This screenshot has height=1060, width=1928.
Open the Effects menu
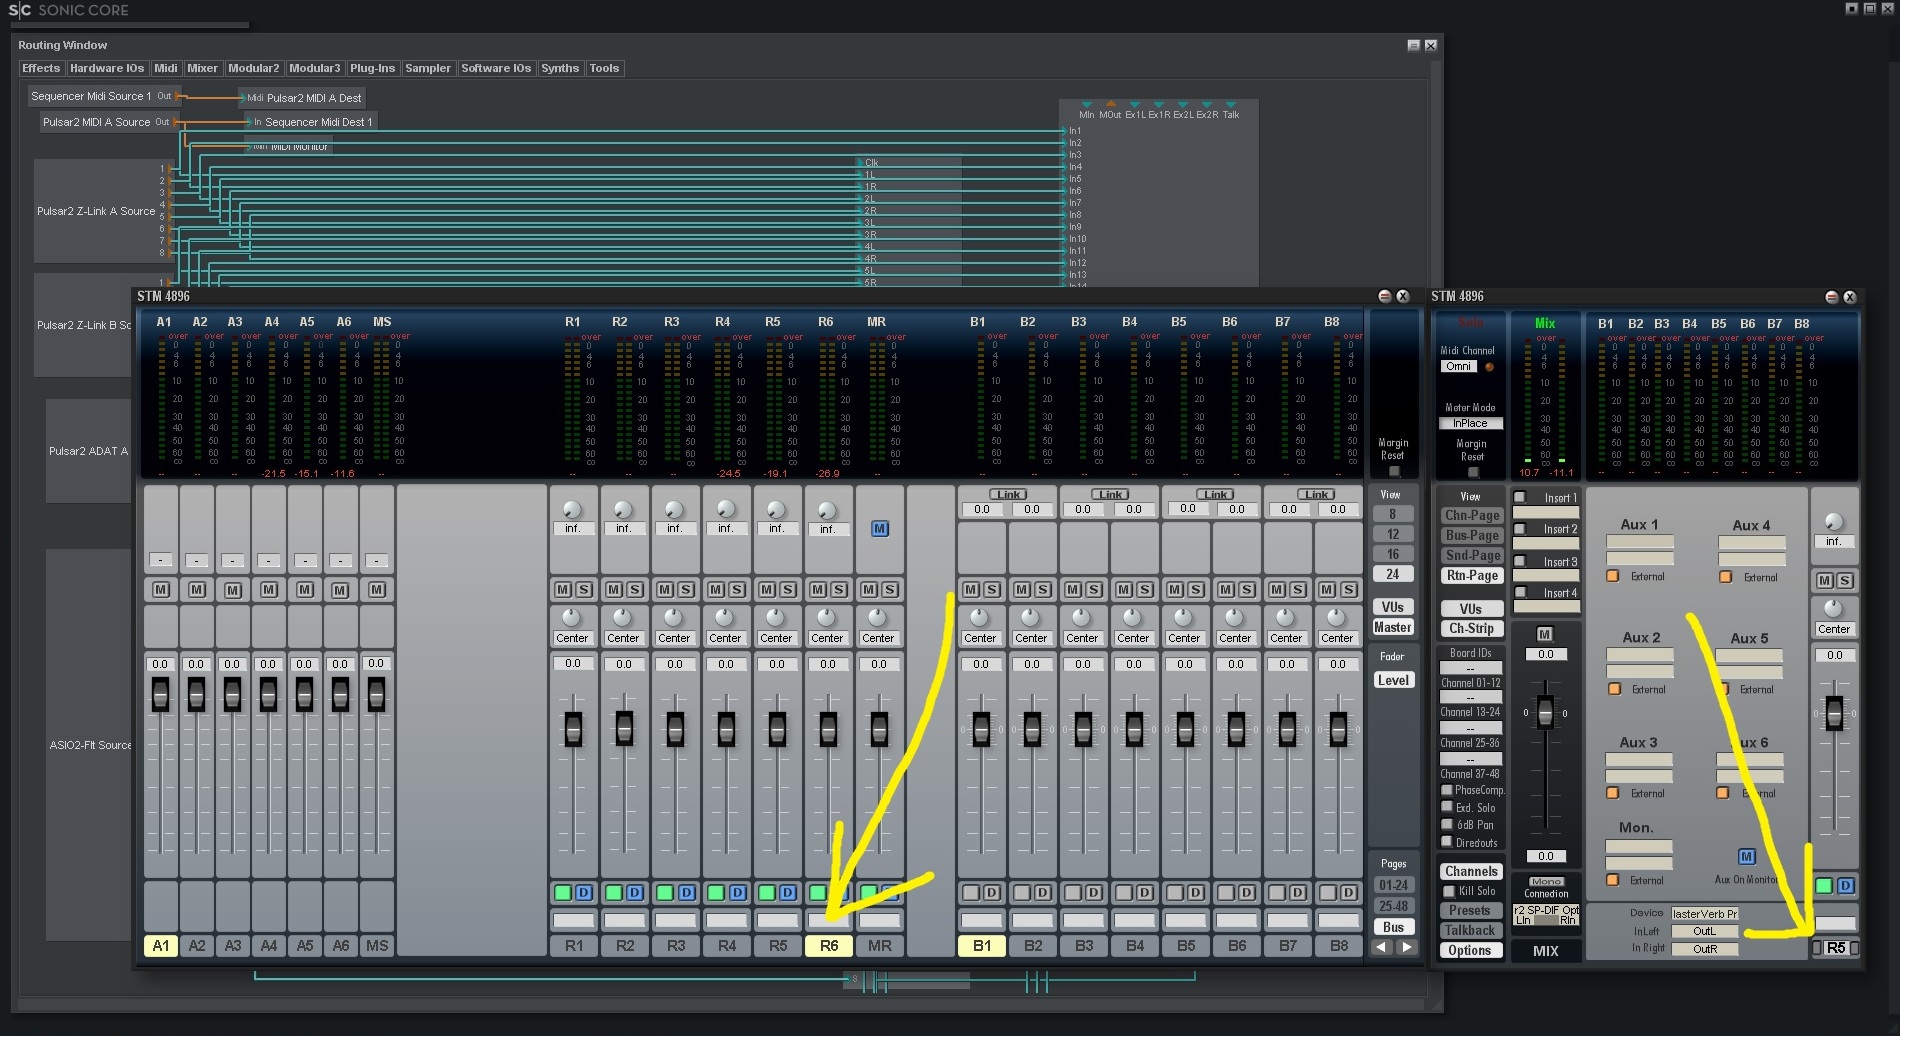tap(41, 68)
